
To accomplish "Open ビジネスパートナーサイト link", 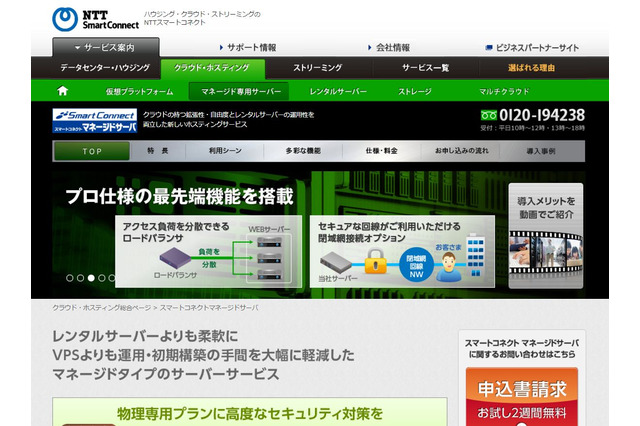I will pyautogui.click(x=532, y=48).
